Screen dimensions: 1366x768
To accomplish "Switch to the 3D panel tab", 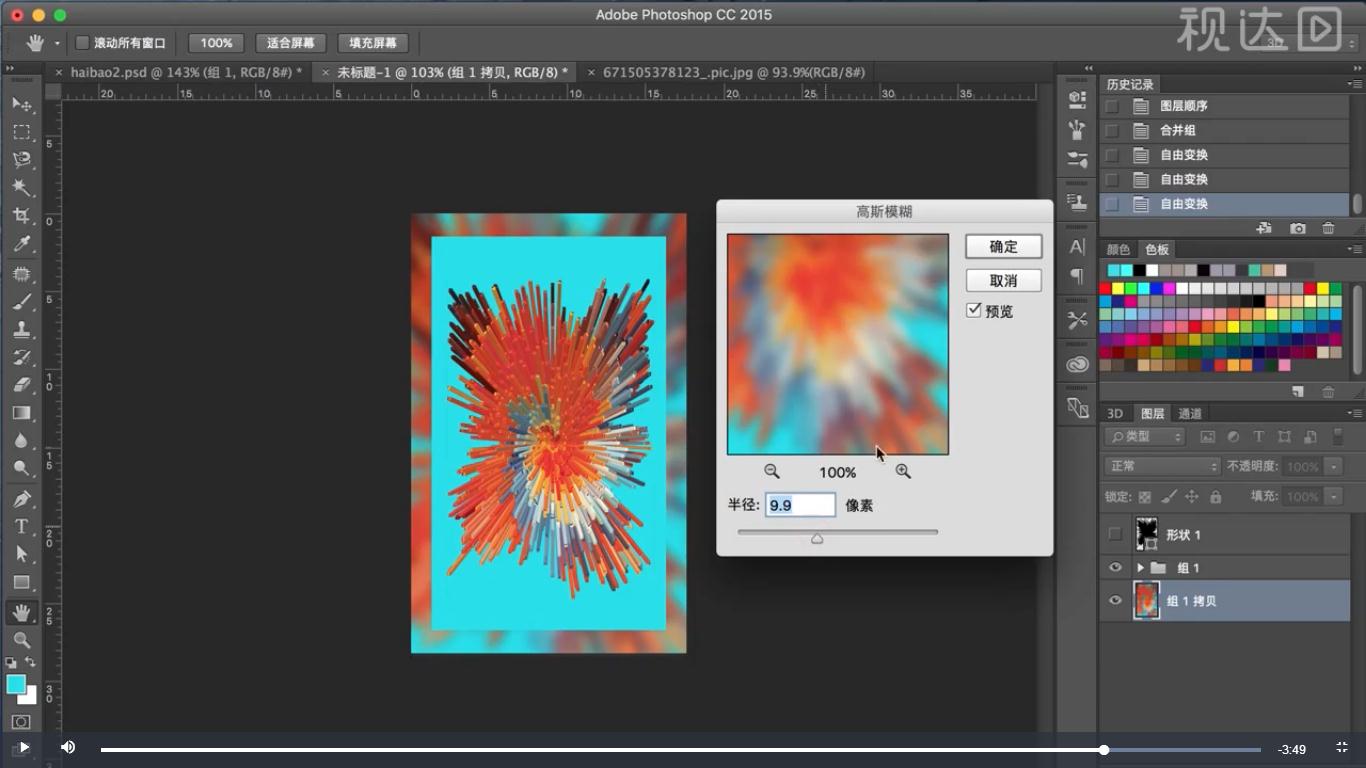I will coord(1115,413).
